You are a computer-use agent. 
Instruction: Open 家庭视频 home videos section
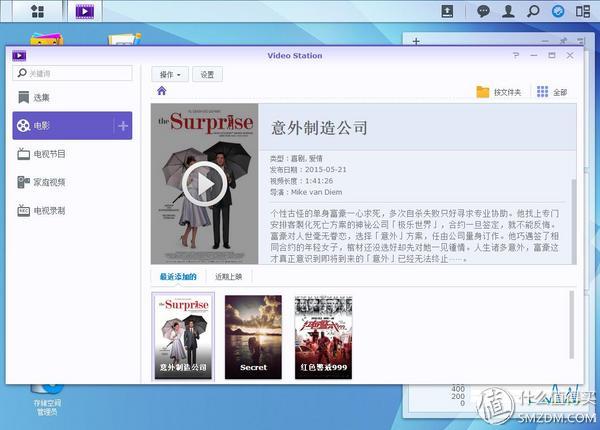tap(48, 183)
